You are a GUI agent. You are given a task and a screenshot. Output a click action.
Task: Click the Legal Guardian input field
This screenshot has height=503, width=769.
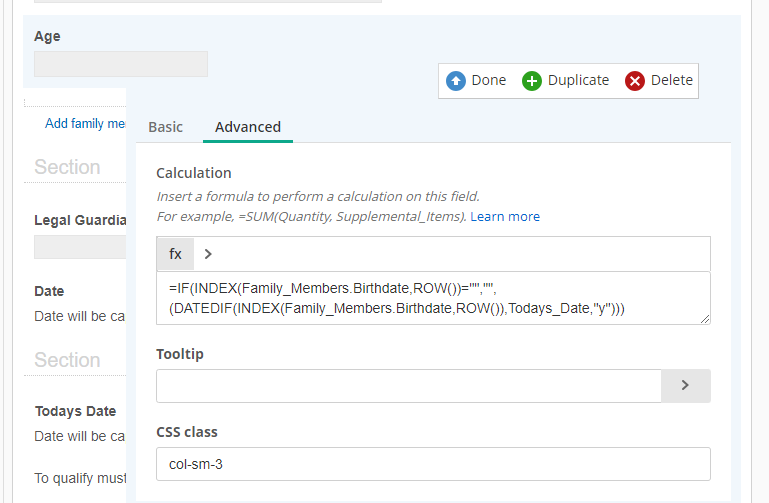80,247
